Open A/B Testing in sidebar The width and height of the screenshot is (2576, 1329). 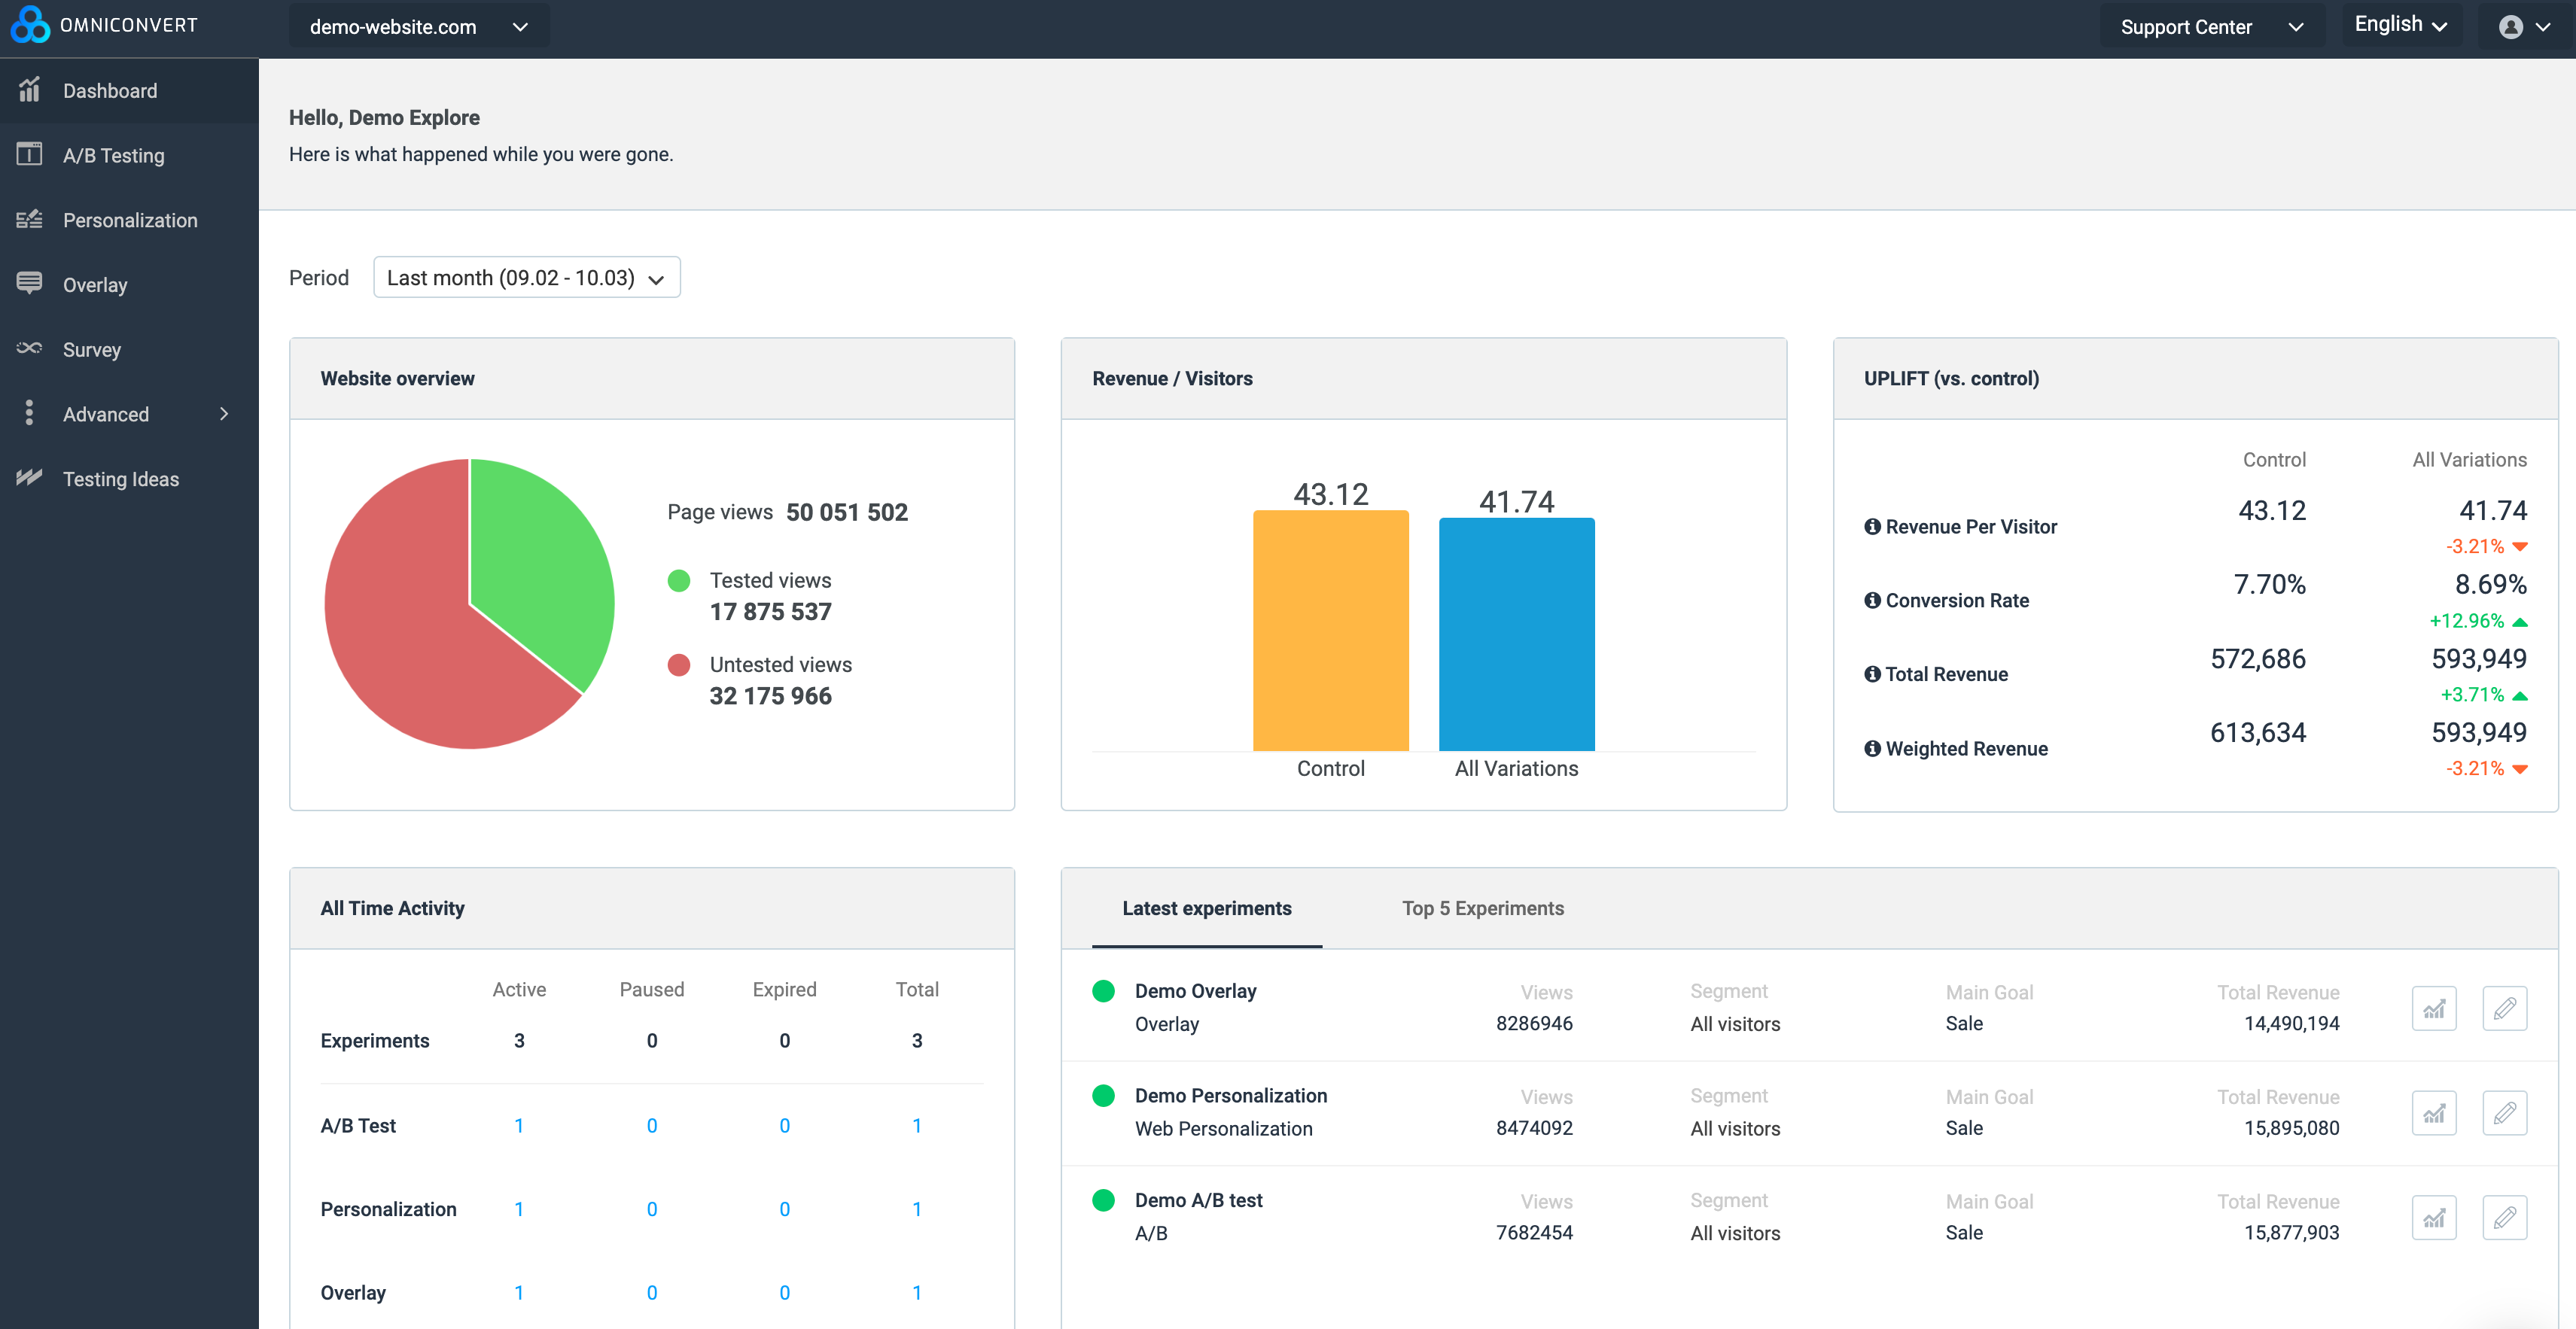point(113,155)
